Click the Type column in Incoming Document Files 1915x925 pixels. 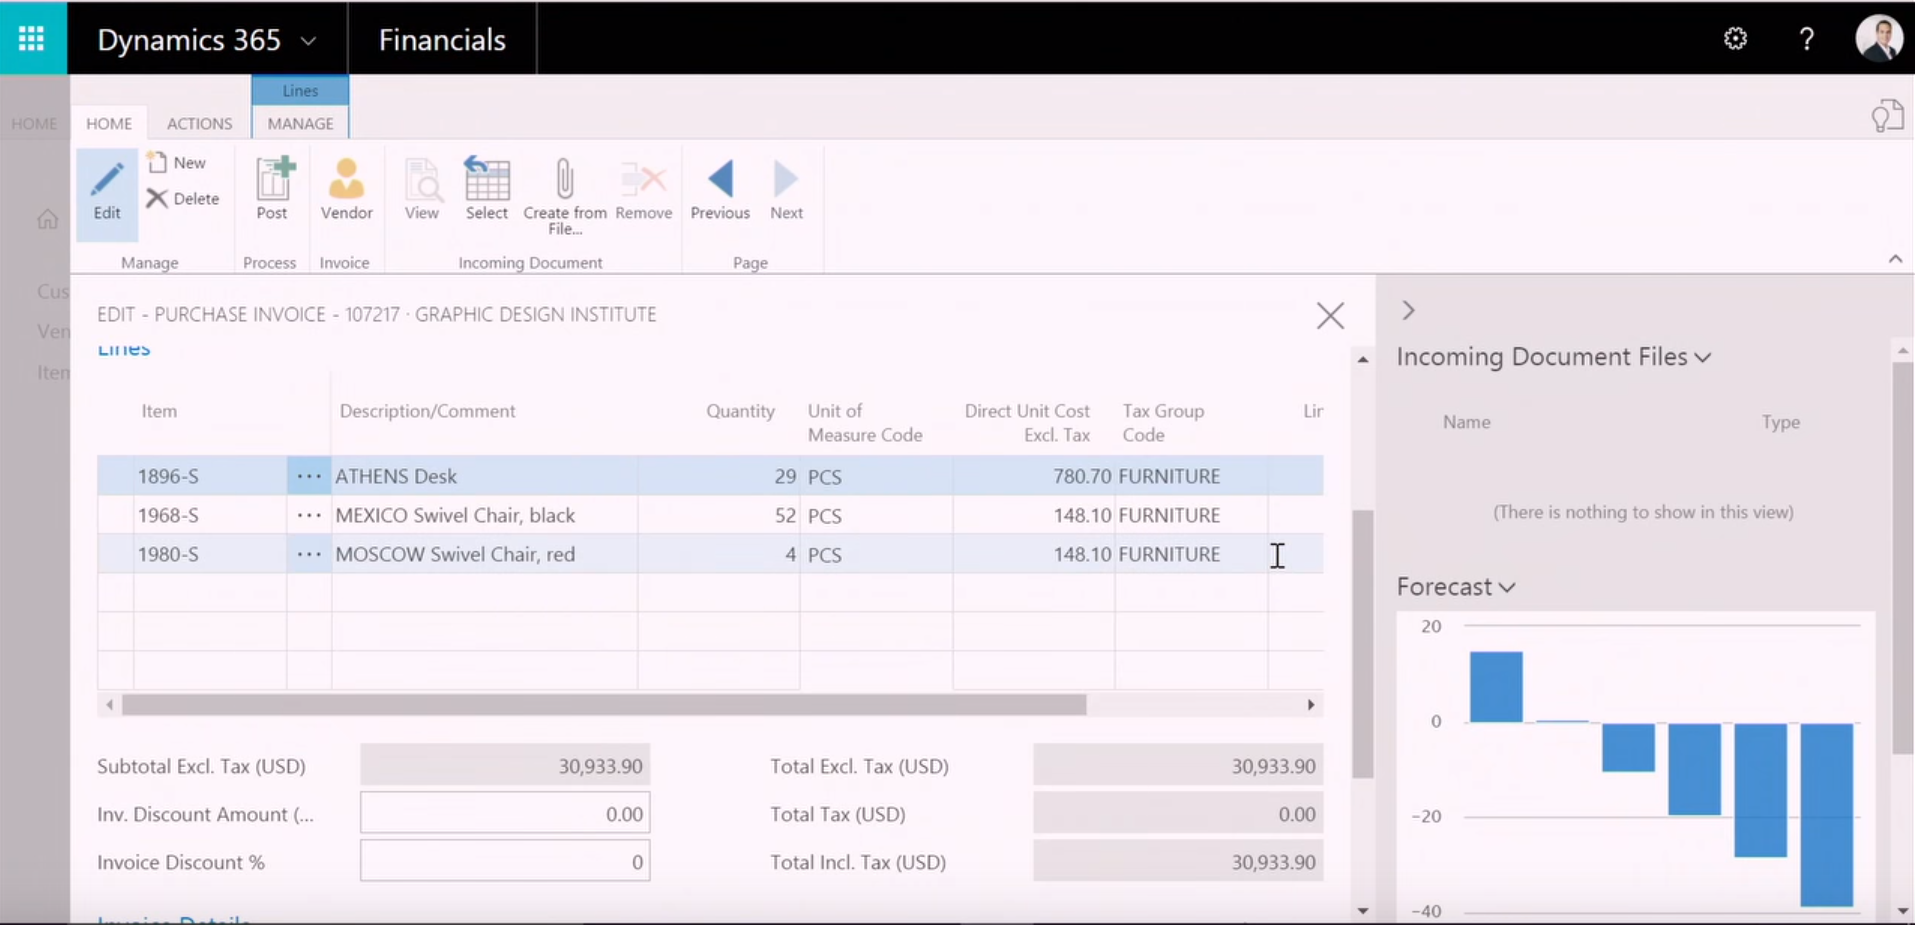[1780, 422]
